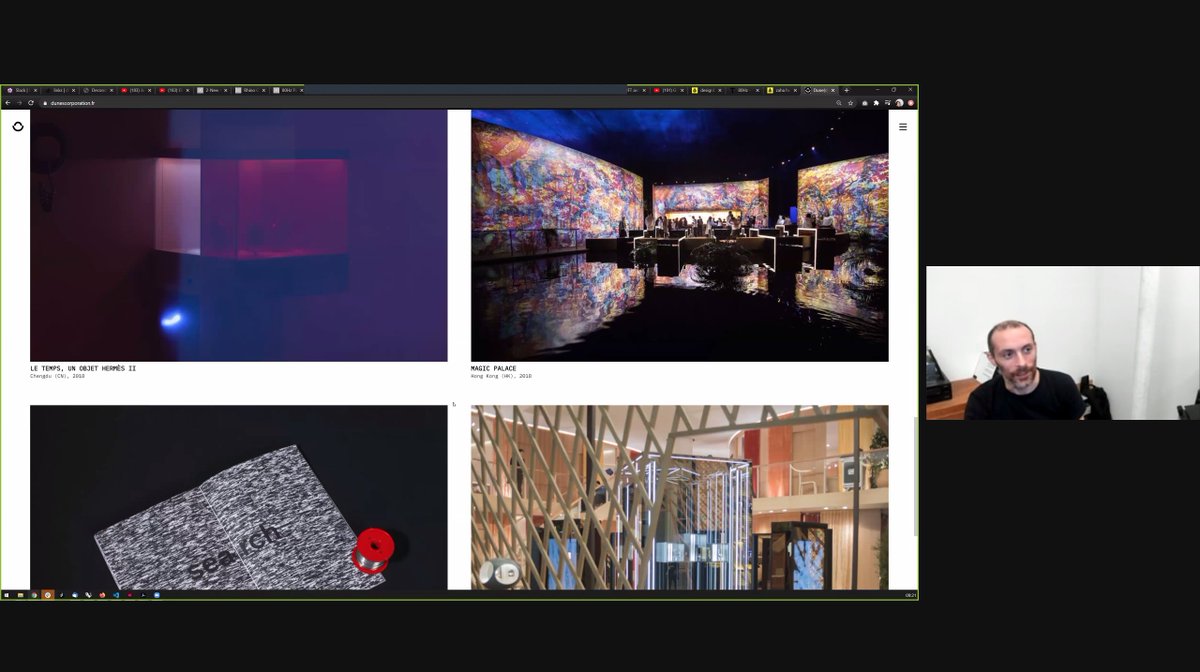
Task: Open the Chrome profile avatar
Action: pyautogui.click(x=899, y=103)
